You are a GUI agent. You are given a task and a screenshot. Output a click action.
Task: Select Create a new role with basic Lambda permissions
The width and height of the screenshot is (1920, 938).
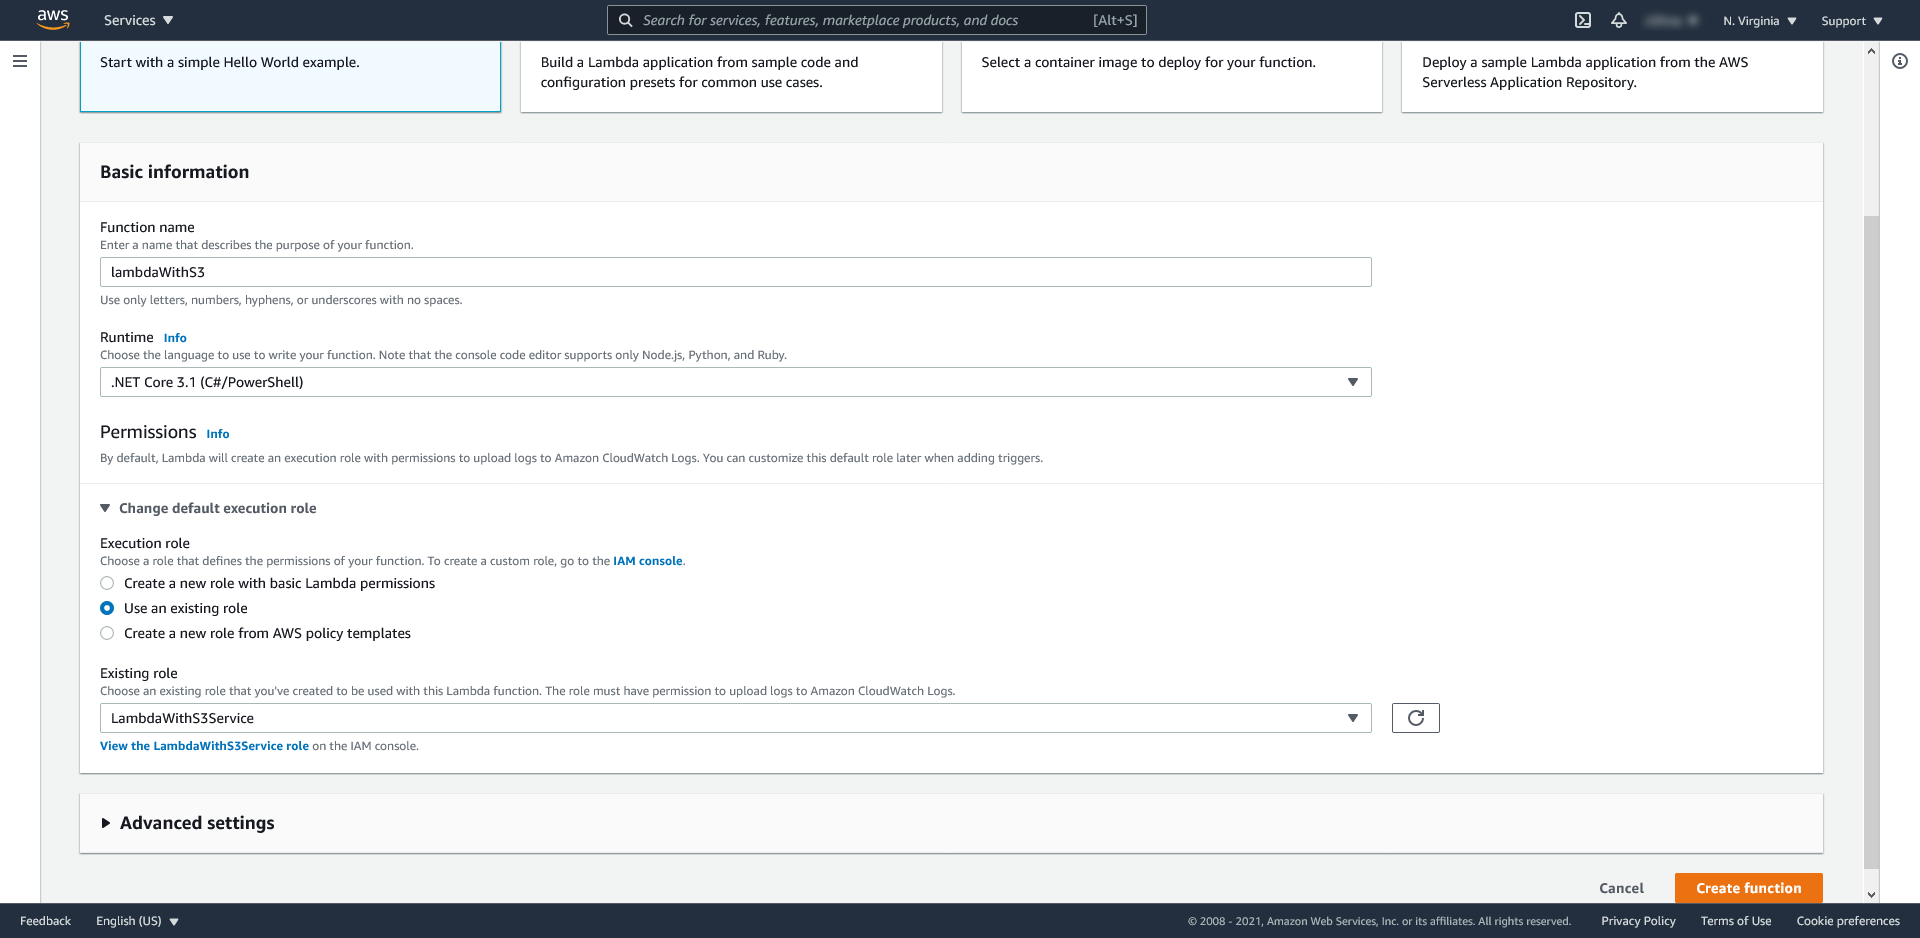pos(107,583)
